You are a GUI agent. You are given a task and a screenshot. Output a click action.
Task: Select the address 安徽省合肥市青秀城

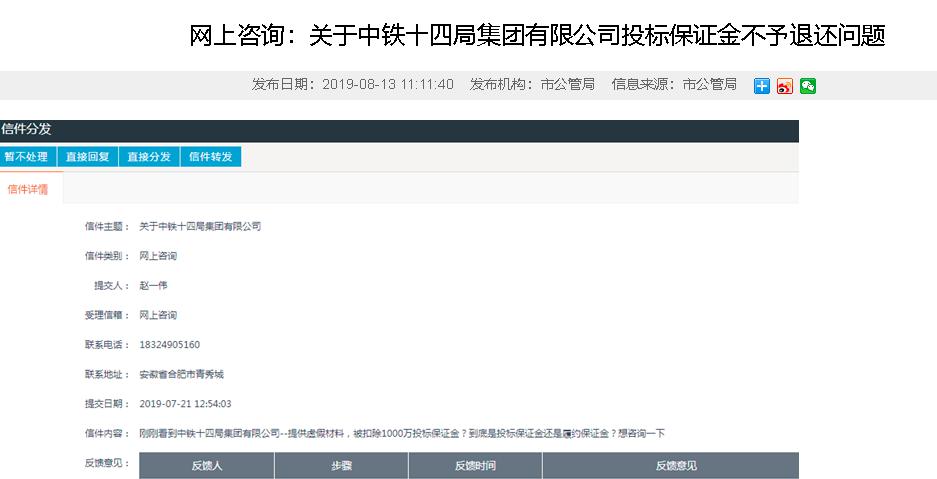181,374
